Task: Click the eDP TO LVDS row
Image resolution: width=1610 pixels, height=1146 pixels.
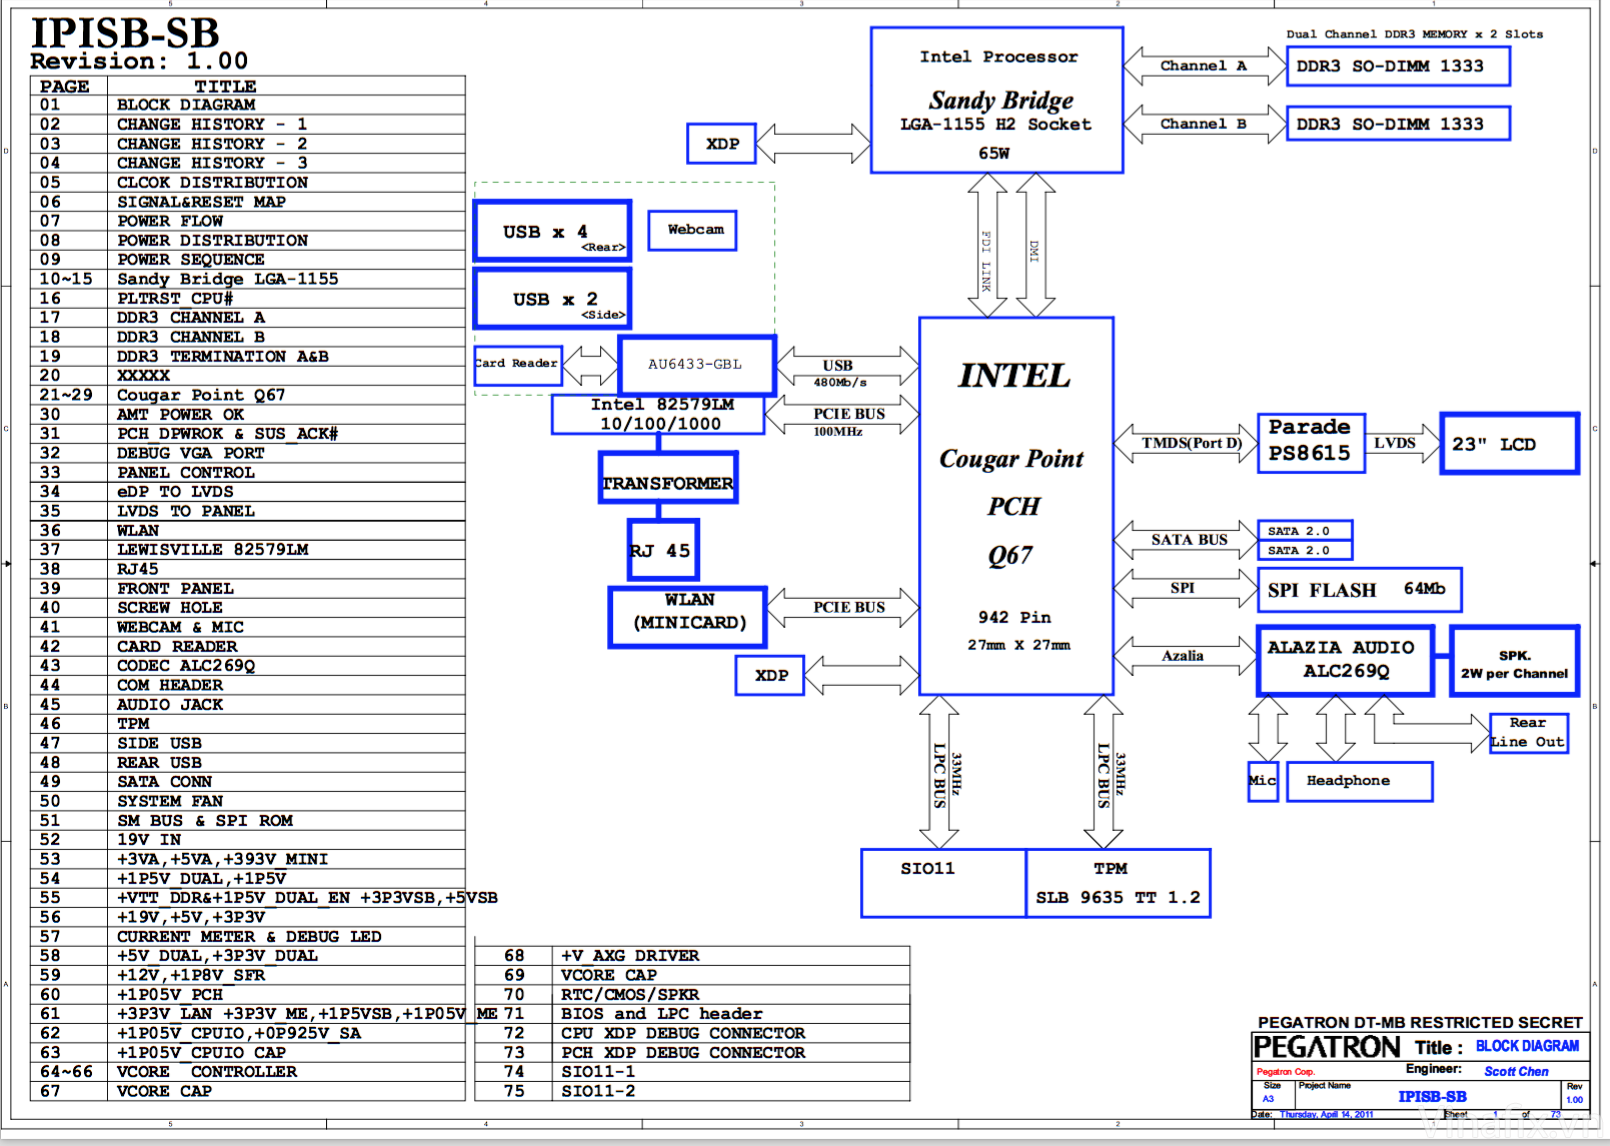Action: click(x=247, y=492)
